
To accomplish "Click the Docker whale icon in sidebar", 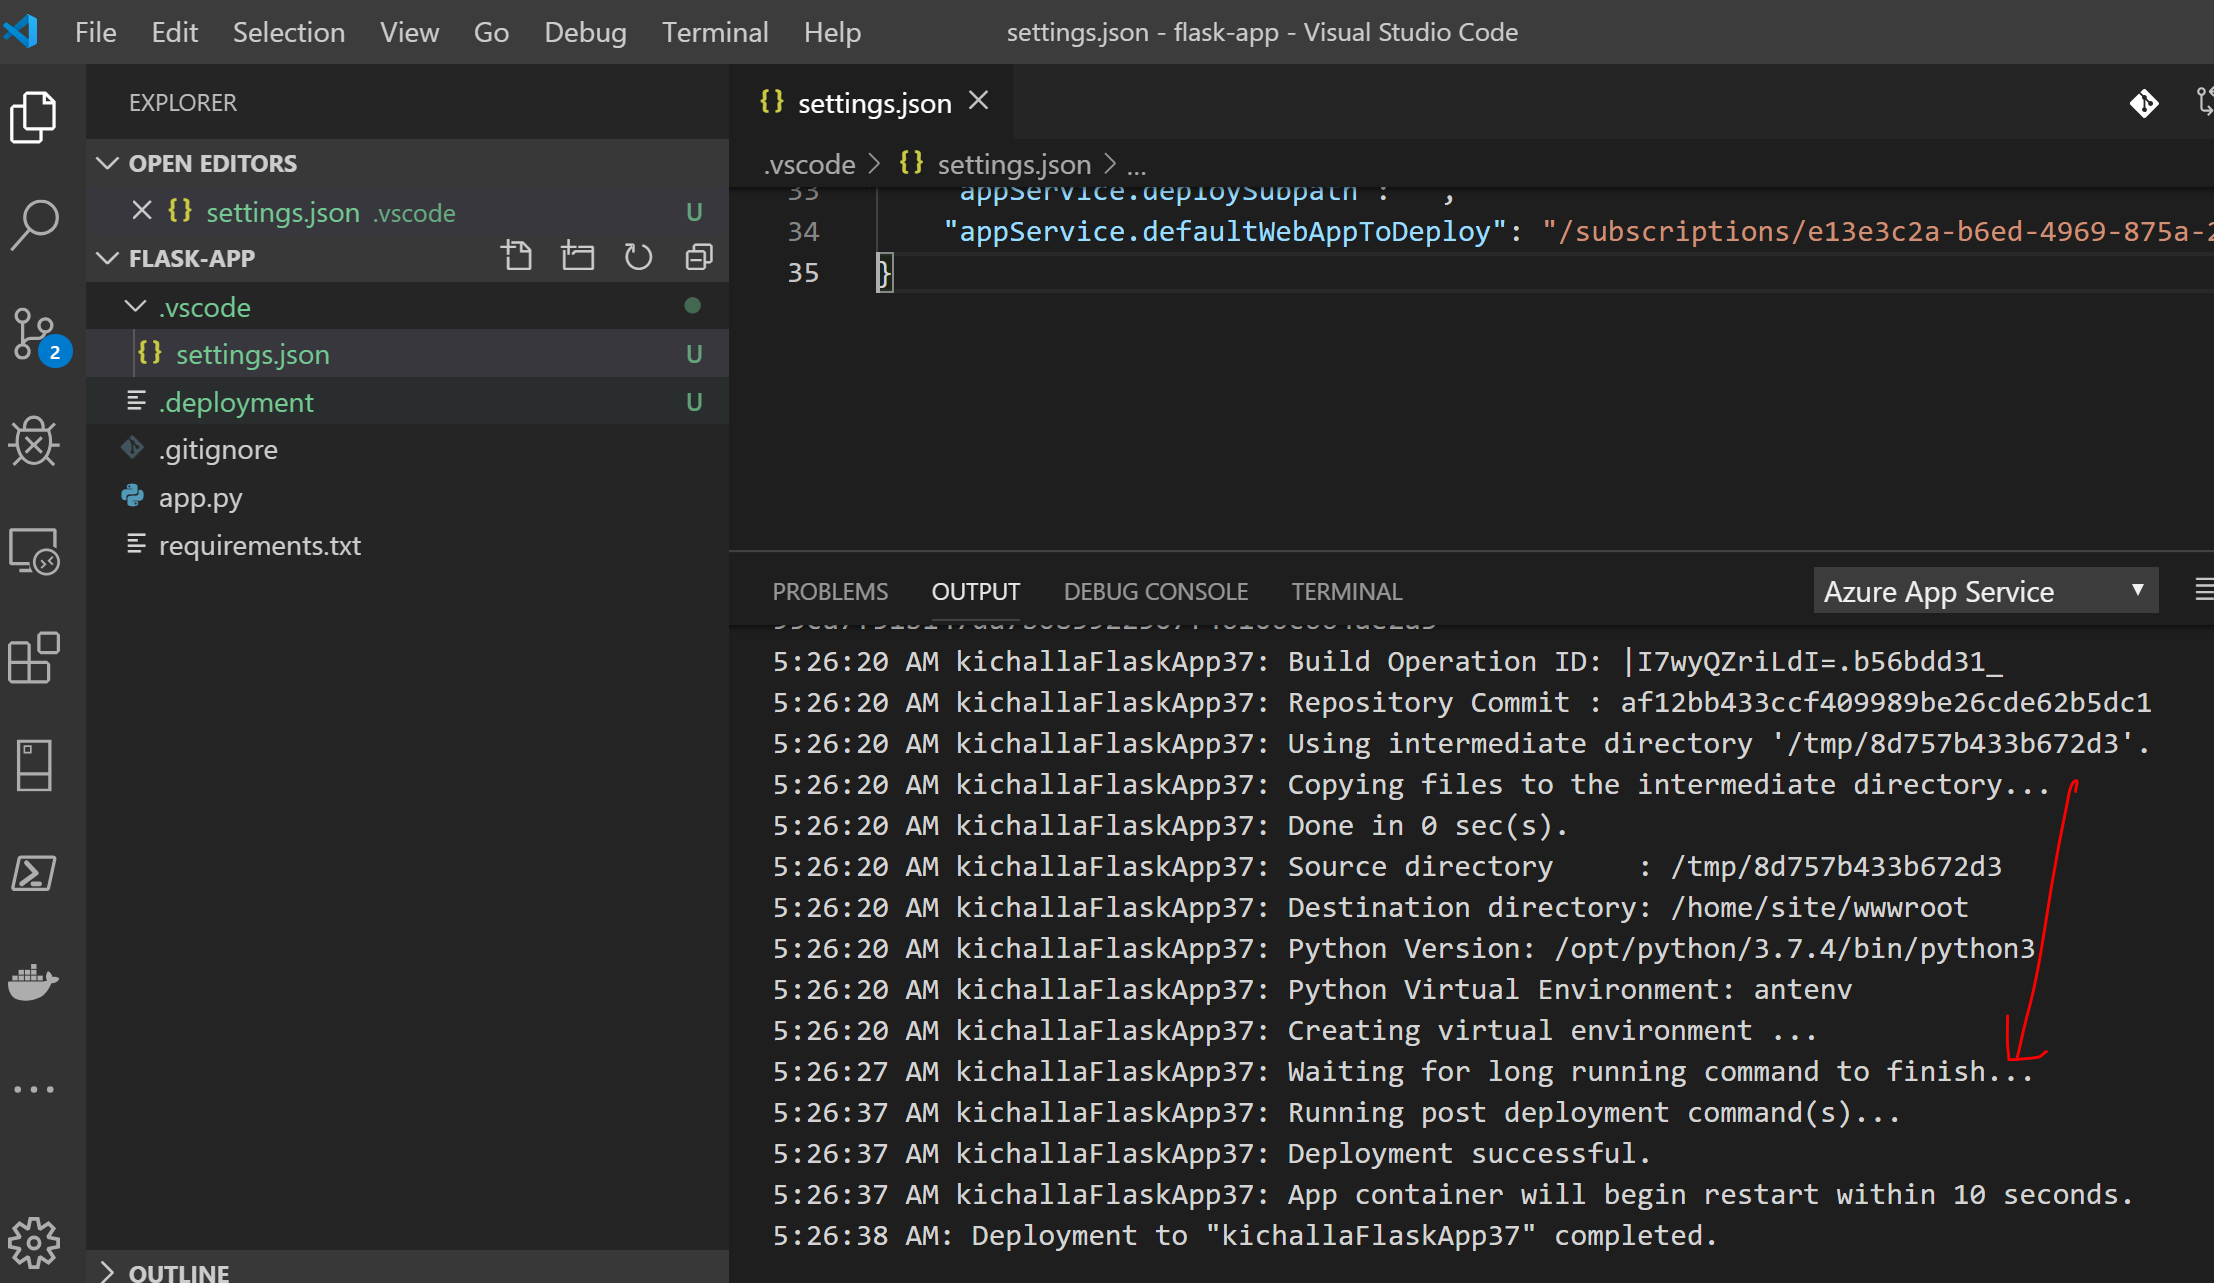I will coord(35,982).
